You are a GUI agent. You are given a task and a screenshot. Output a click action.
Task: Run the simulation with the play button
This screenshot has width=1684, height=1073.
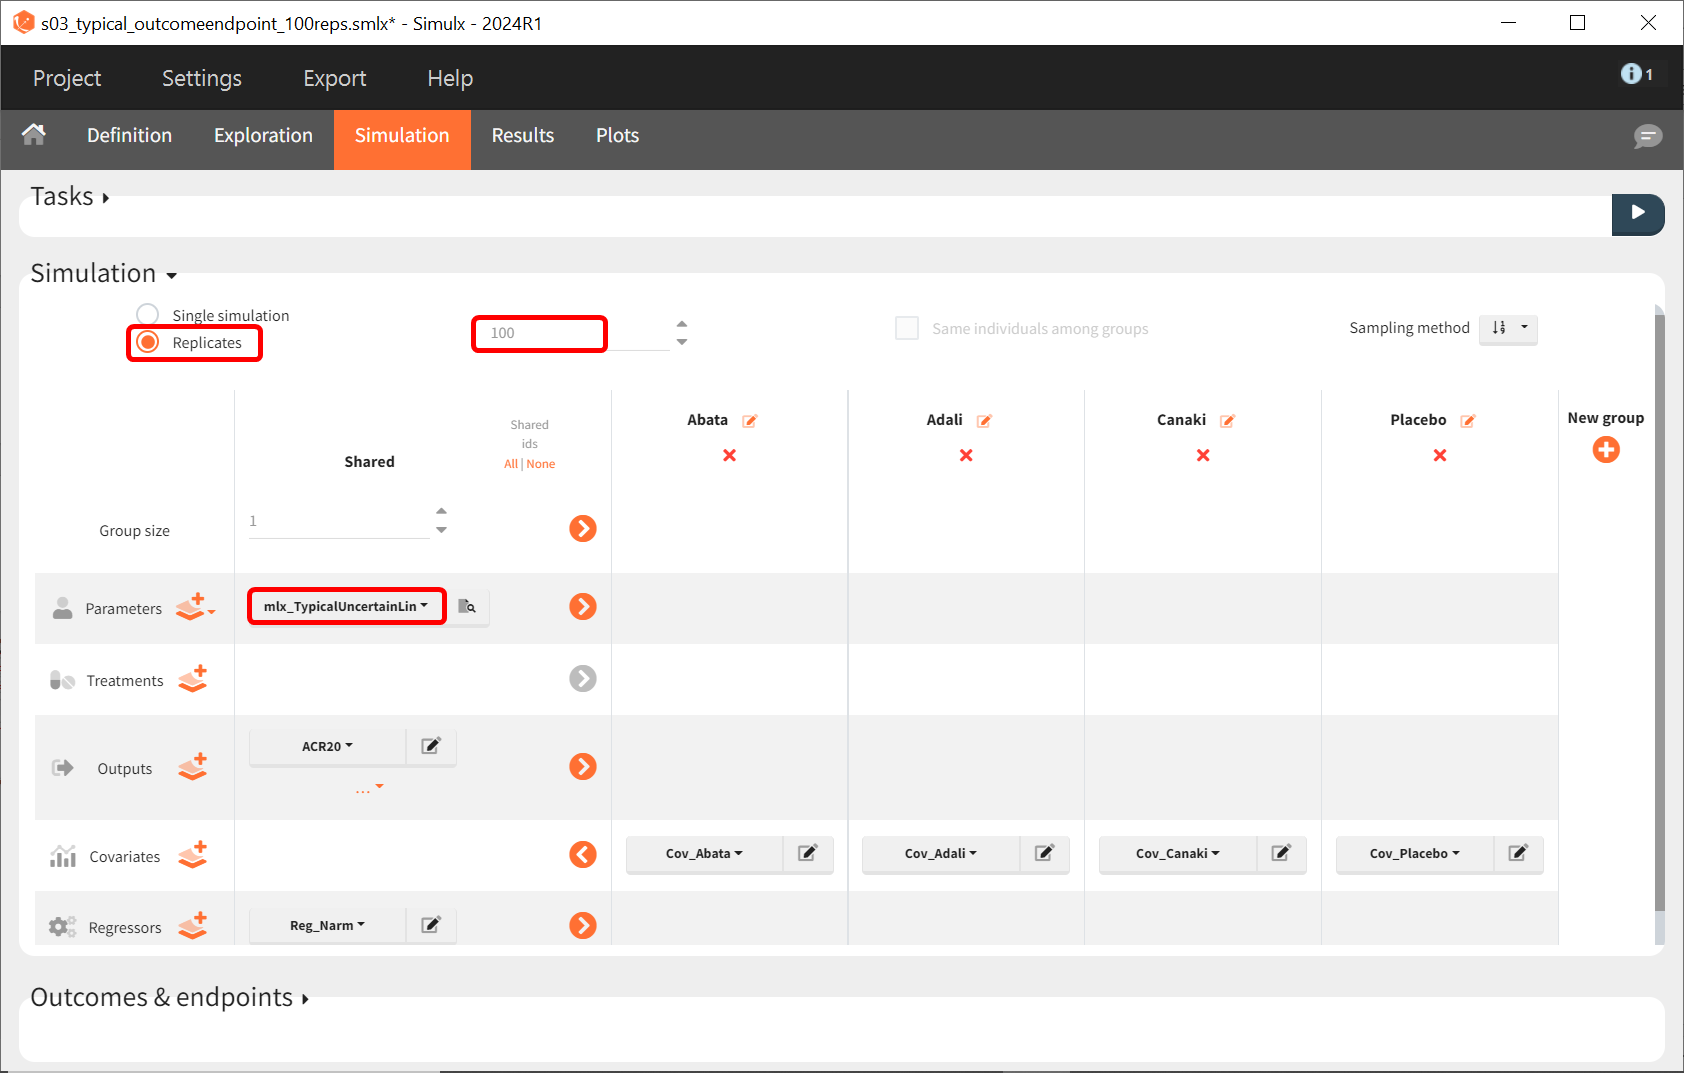tap(1637, 213)
